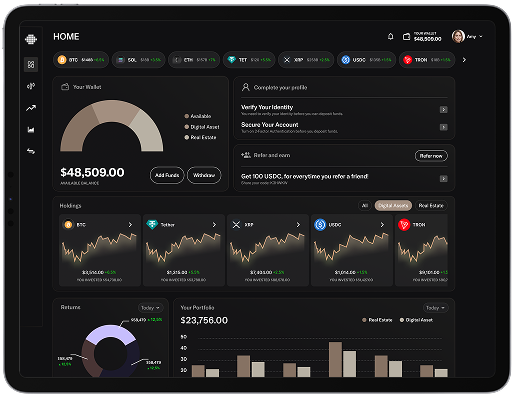The height and width of the screenshot is (399, 515).
Task: Click the XRP coin icon in Holdings
Action: [236, 225]
